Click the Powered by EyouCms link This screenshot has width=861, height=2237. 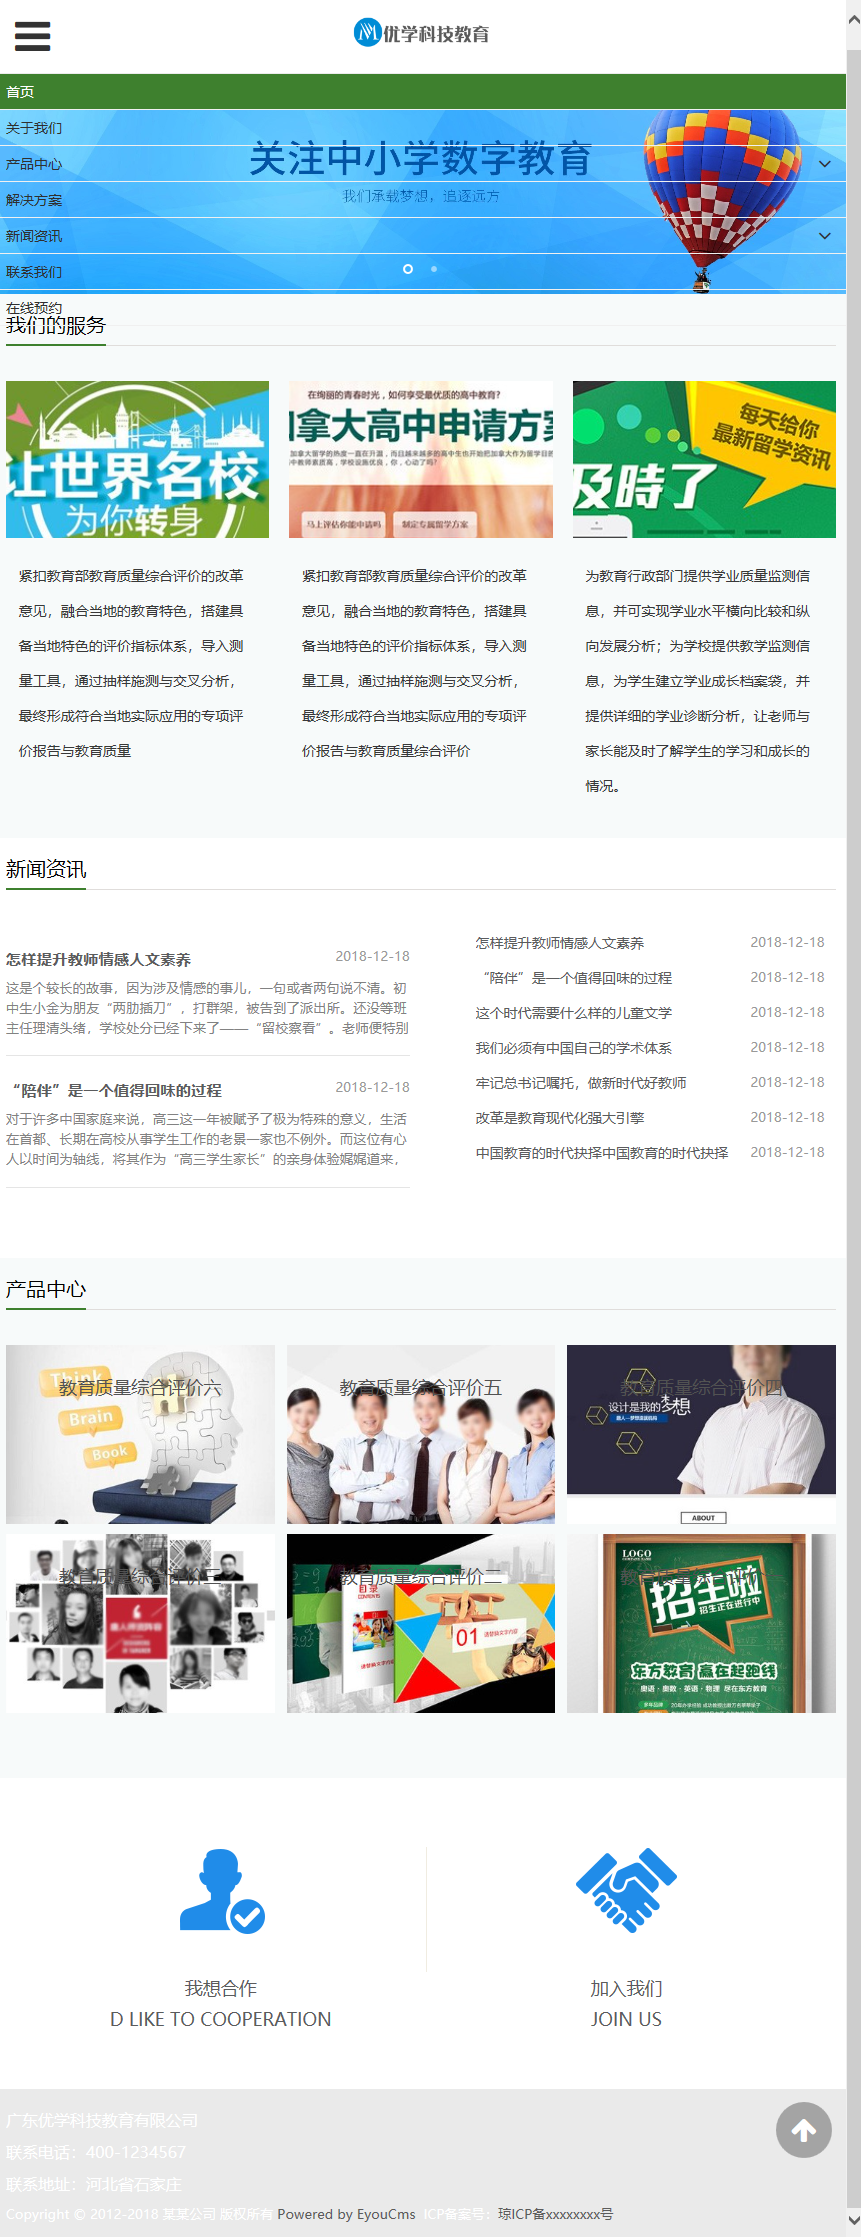tap(346, 2214)
